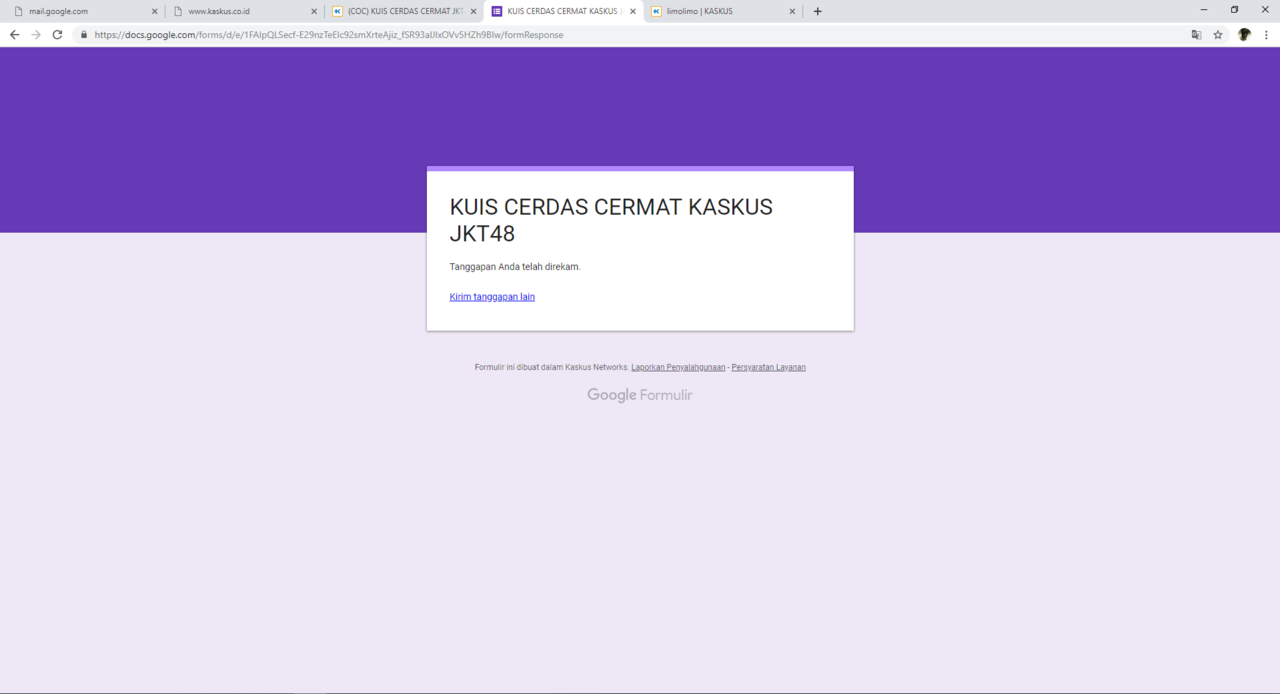1280x694 pixels.
Task: Click the KUIS CERDAS CERMAT form title
Action: 611,220
